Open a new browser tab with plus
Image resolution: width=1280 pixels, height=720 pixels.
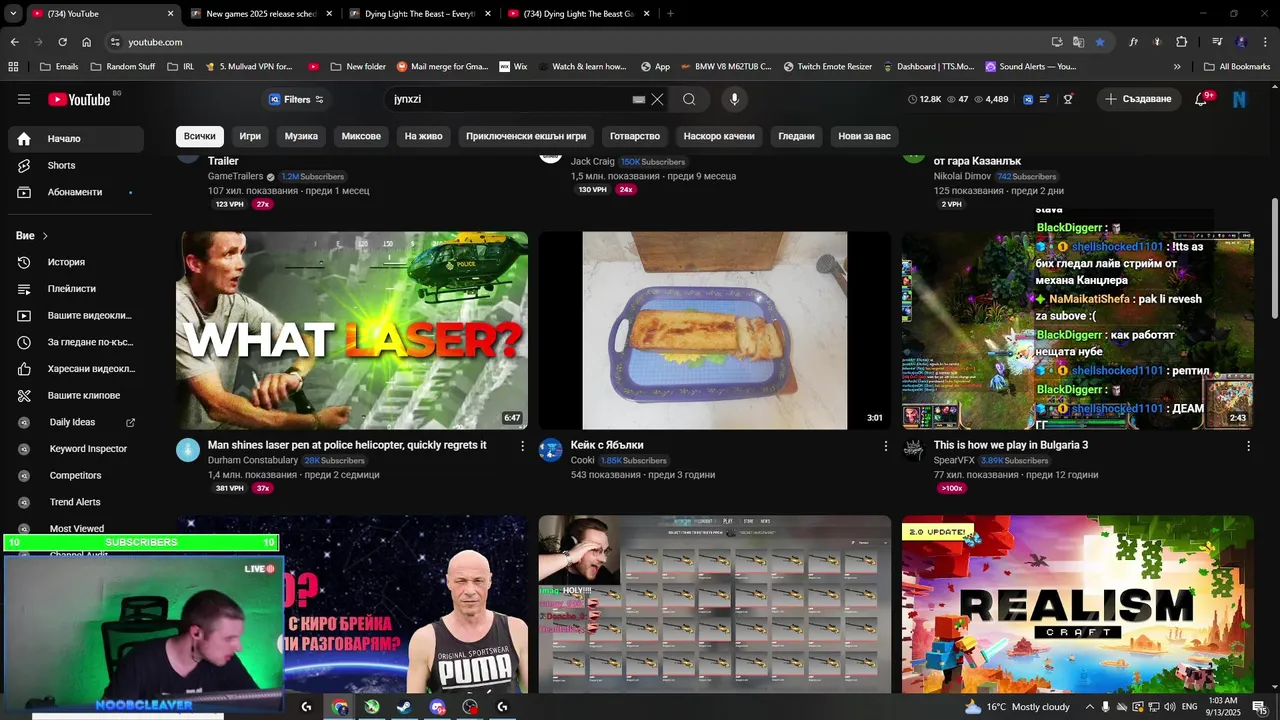(670, 14)
